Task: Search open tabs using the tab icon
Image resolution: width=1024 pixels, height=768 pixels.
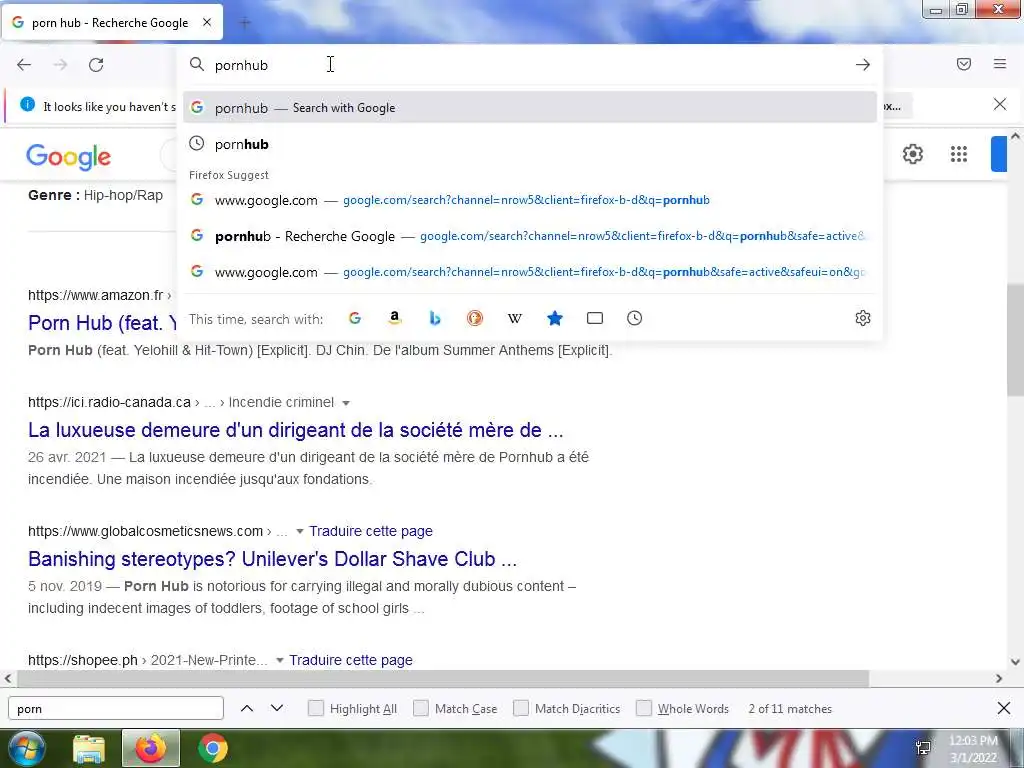Action: [x=595, y=318]
